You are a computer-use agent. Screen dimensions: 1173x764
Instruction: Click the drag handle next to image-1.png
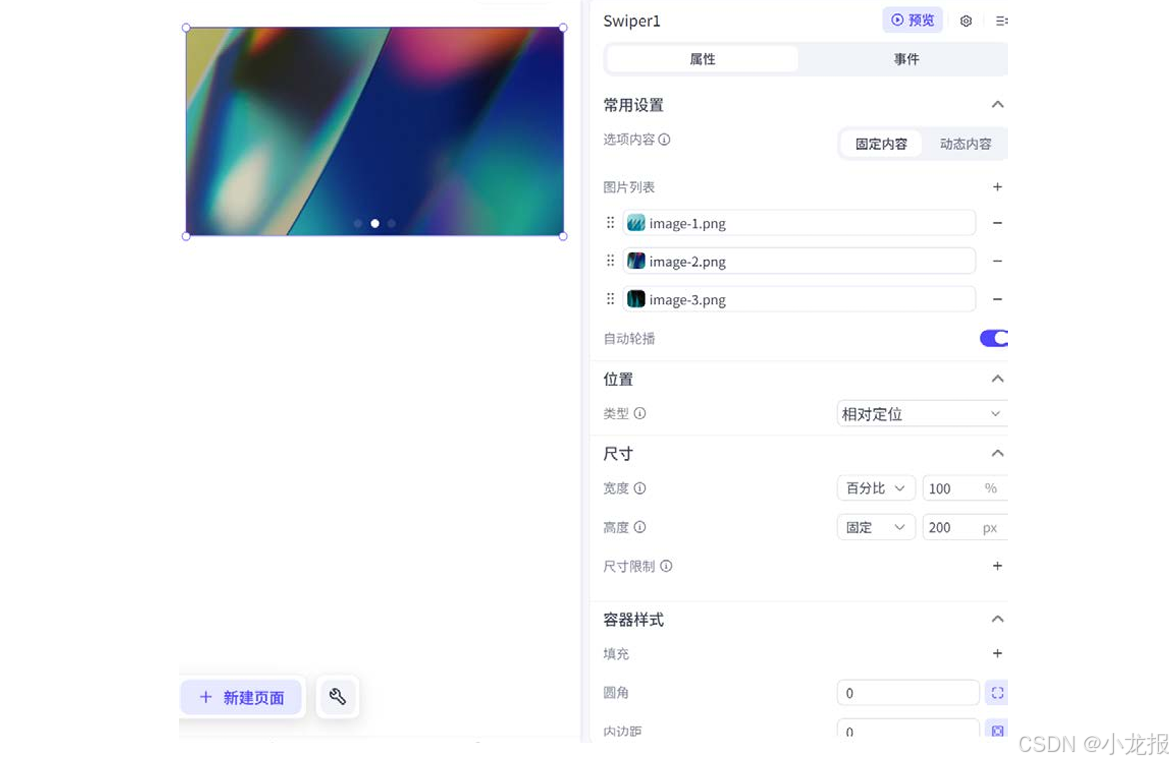coord(610,223)
